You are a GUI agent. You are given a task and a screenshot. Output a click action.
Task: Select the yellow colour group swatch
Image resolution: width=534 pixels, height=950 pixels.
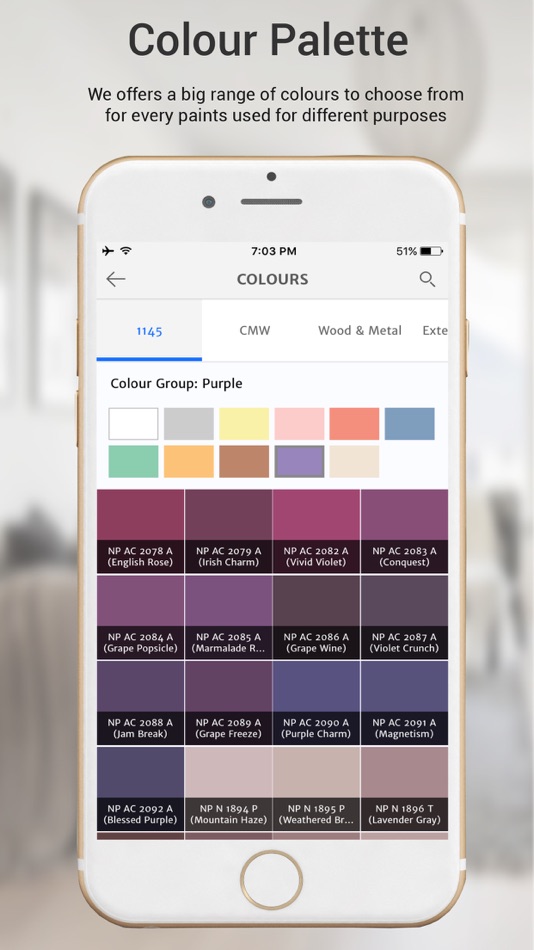(x=244, y=424)
